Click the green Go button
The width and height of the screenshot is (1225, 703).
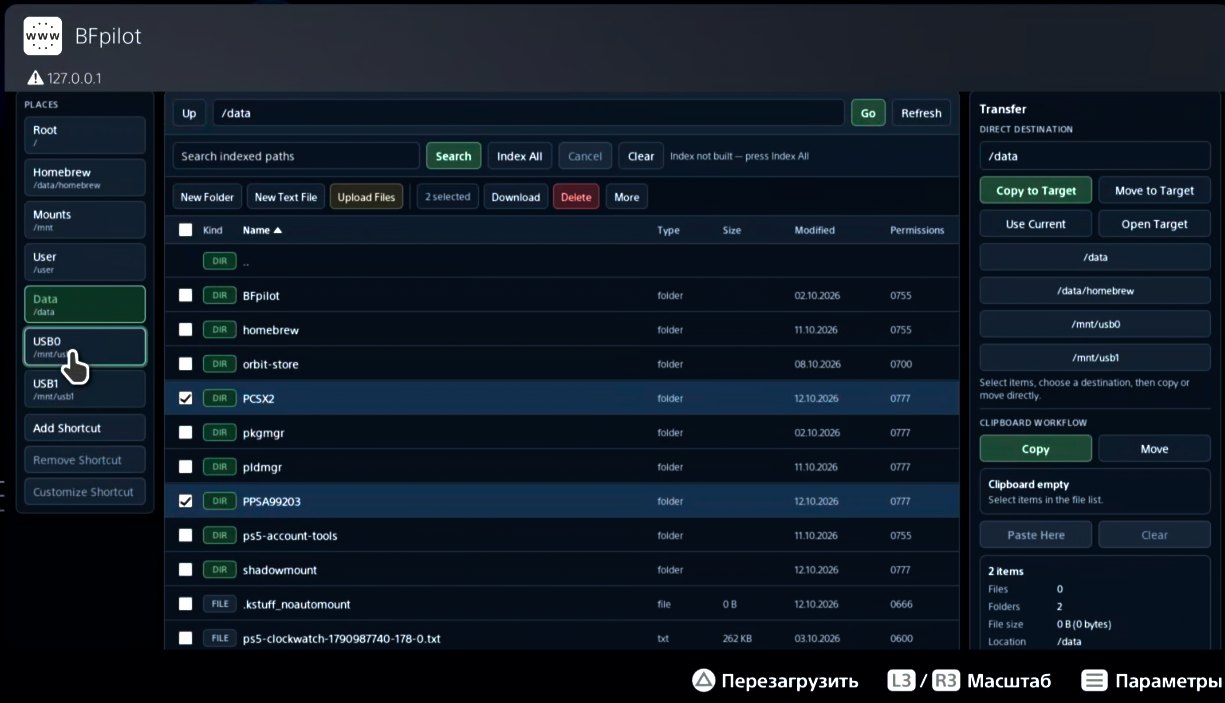tap(868, 113)
